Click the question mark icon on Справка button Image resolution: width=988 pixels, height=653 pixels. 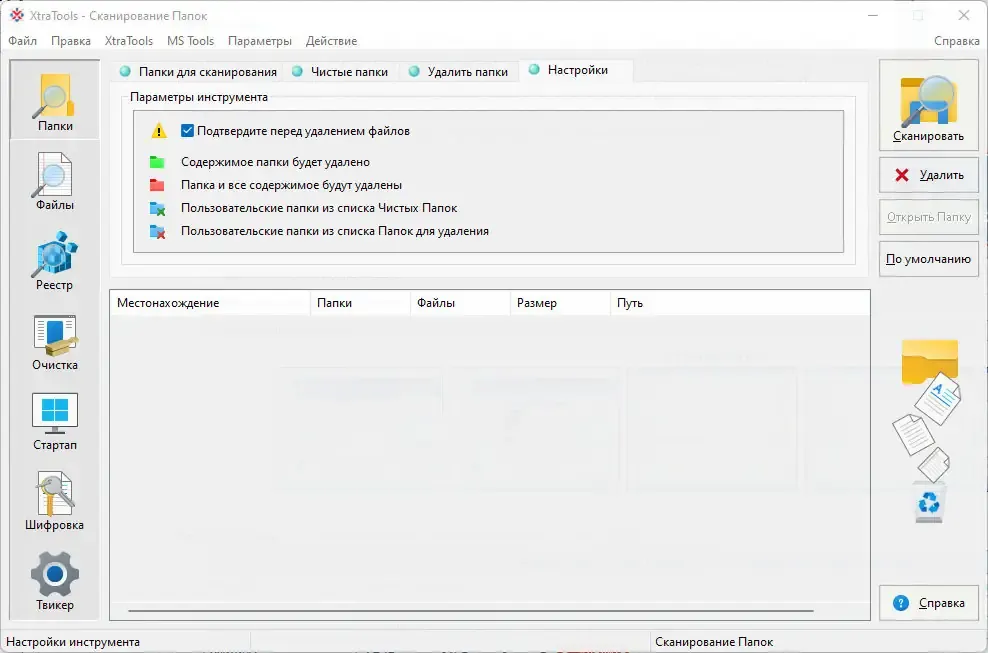point(901,603)
